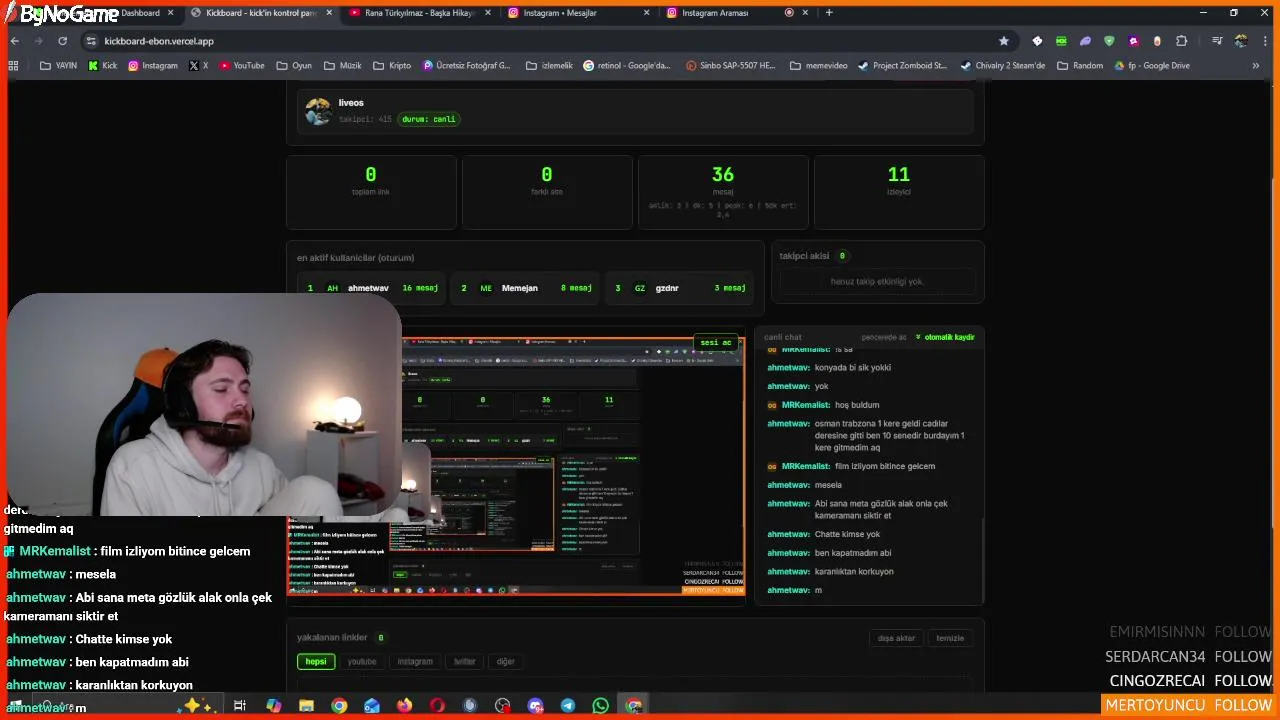The height and width of the screenshot is (720, 1280).
Task: Select active user Memejan with 8 mesaj
Action: point(526,288)
